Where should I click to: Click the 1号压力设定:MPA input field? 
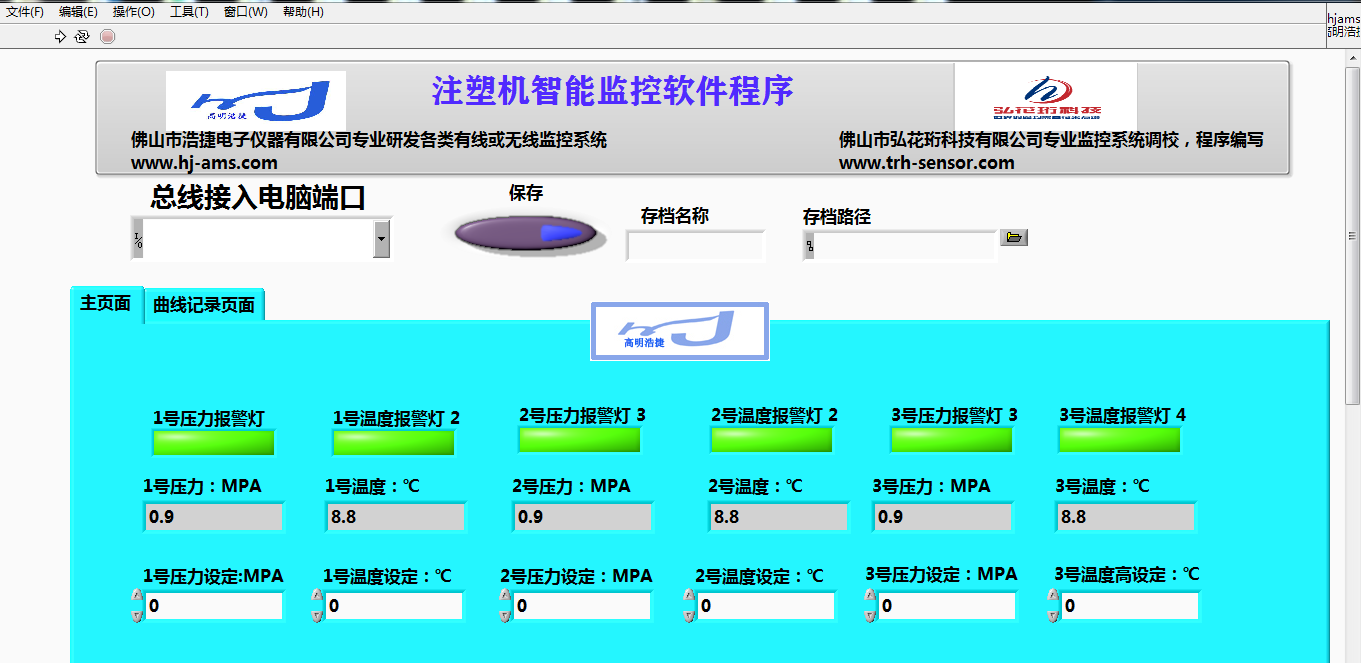(214, 606)
